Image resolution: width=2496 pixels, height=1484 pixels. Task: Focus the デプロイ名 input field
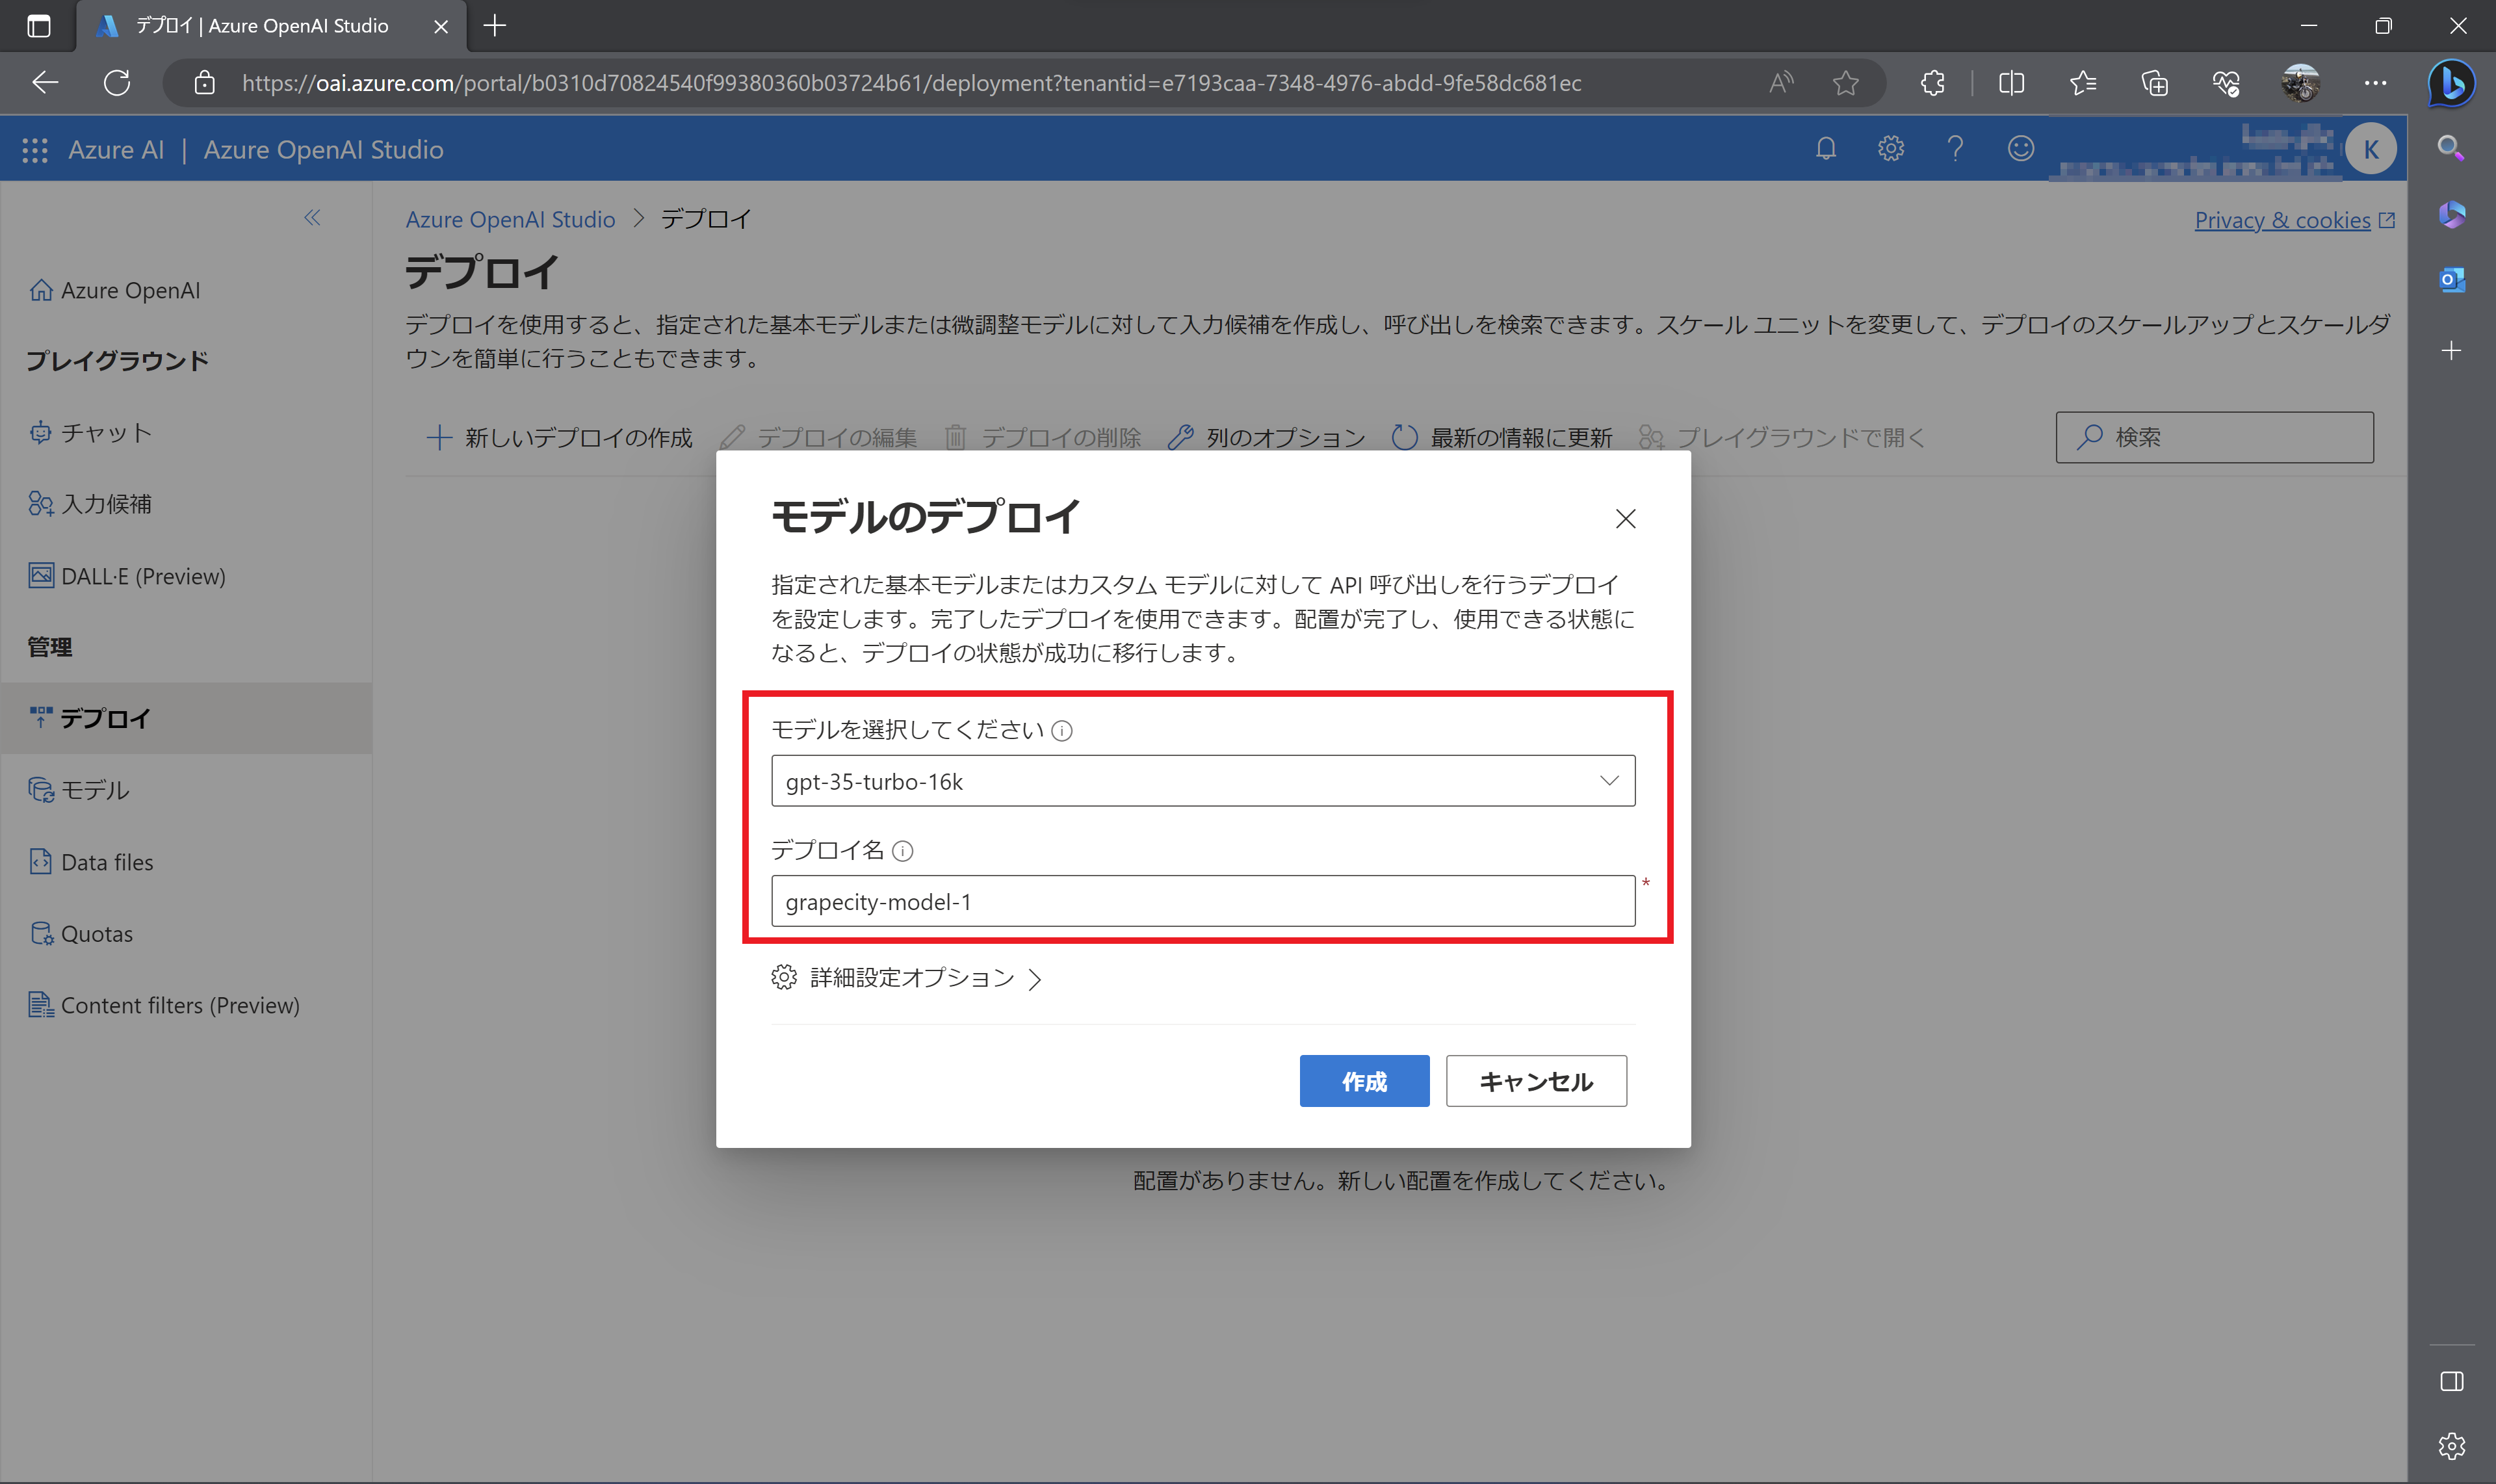click(x=1203, y=901)
